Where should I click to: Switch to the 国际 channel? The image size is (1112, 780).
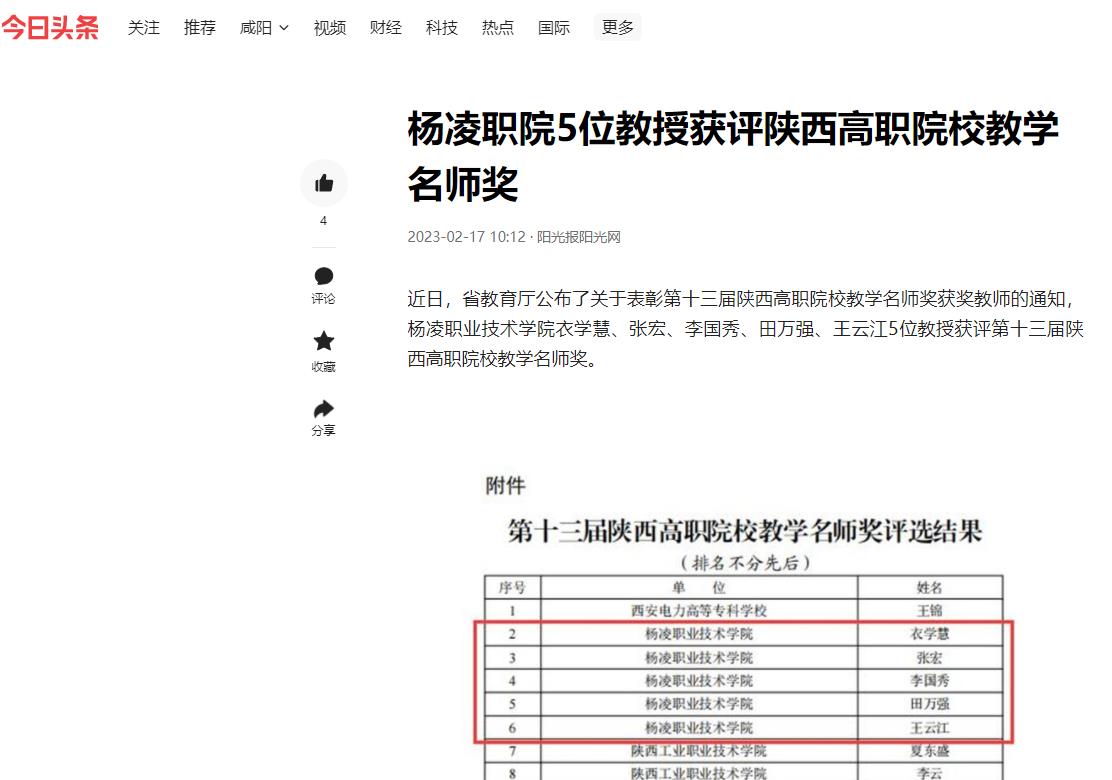[x=553, y=28]
